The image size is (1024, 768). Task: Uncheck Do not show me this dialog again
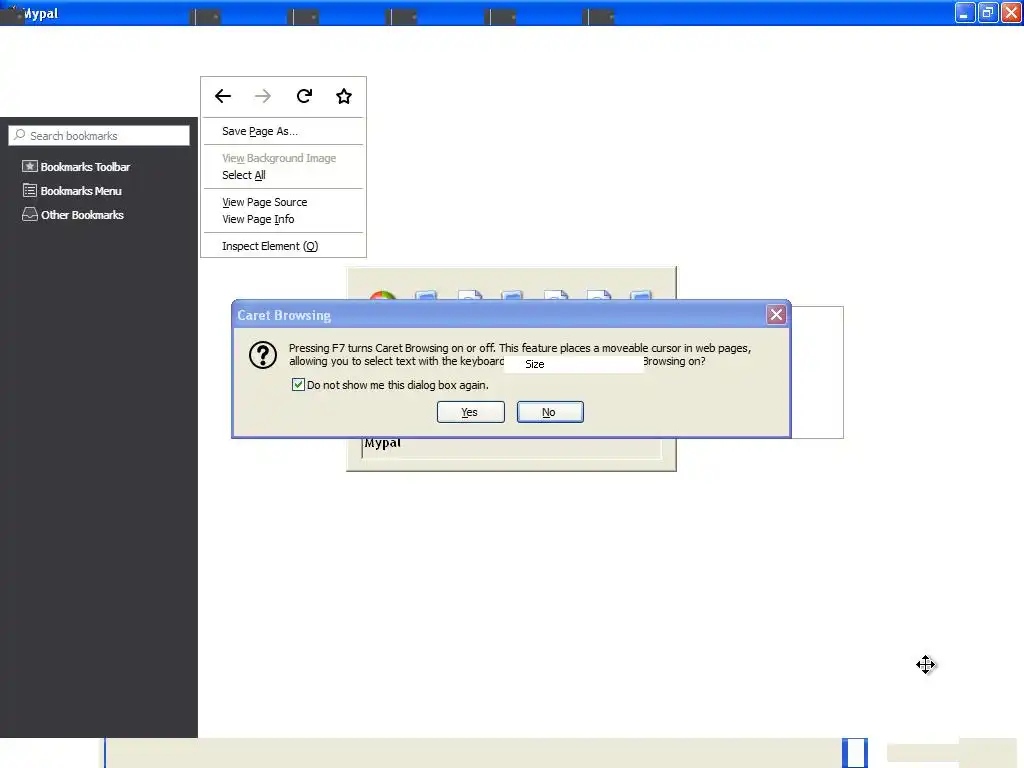coord(298,385)
